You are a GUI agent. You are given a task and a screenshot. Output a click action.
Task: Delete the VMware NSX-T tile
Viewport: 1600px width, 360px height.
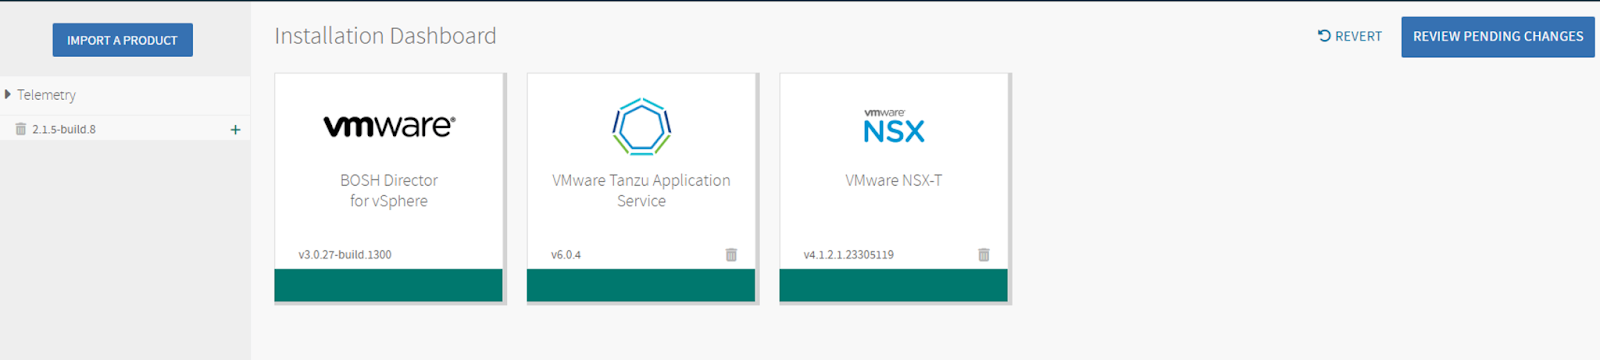(x=984, y=255)
